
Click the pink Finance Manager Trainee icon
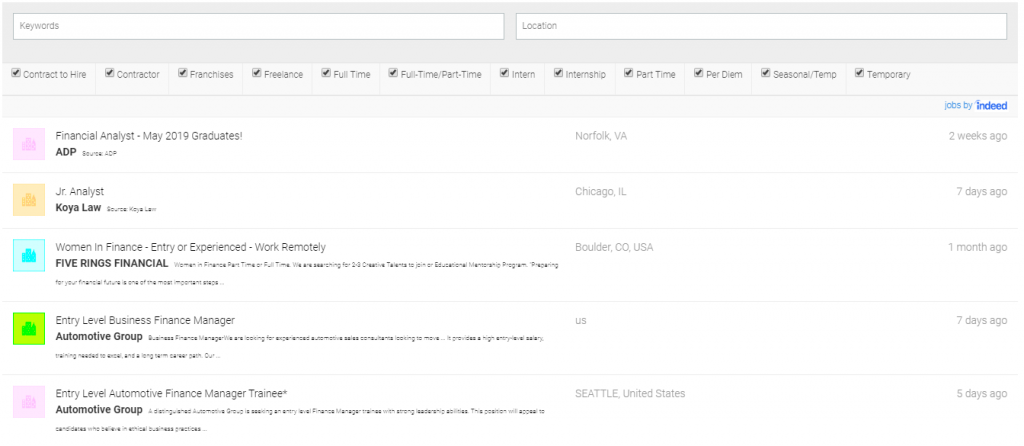point(29,402)
